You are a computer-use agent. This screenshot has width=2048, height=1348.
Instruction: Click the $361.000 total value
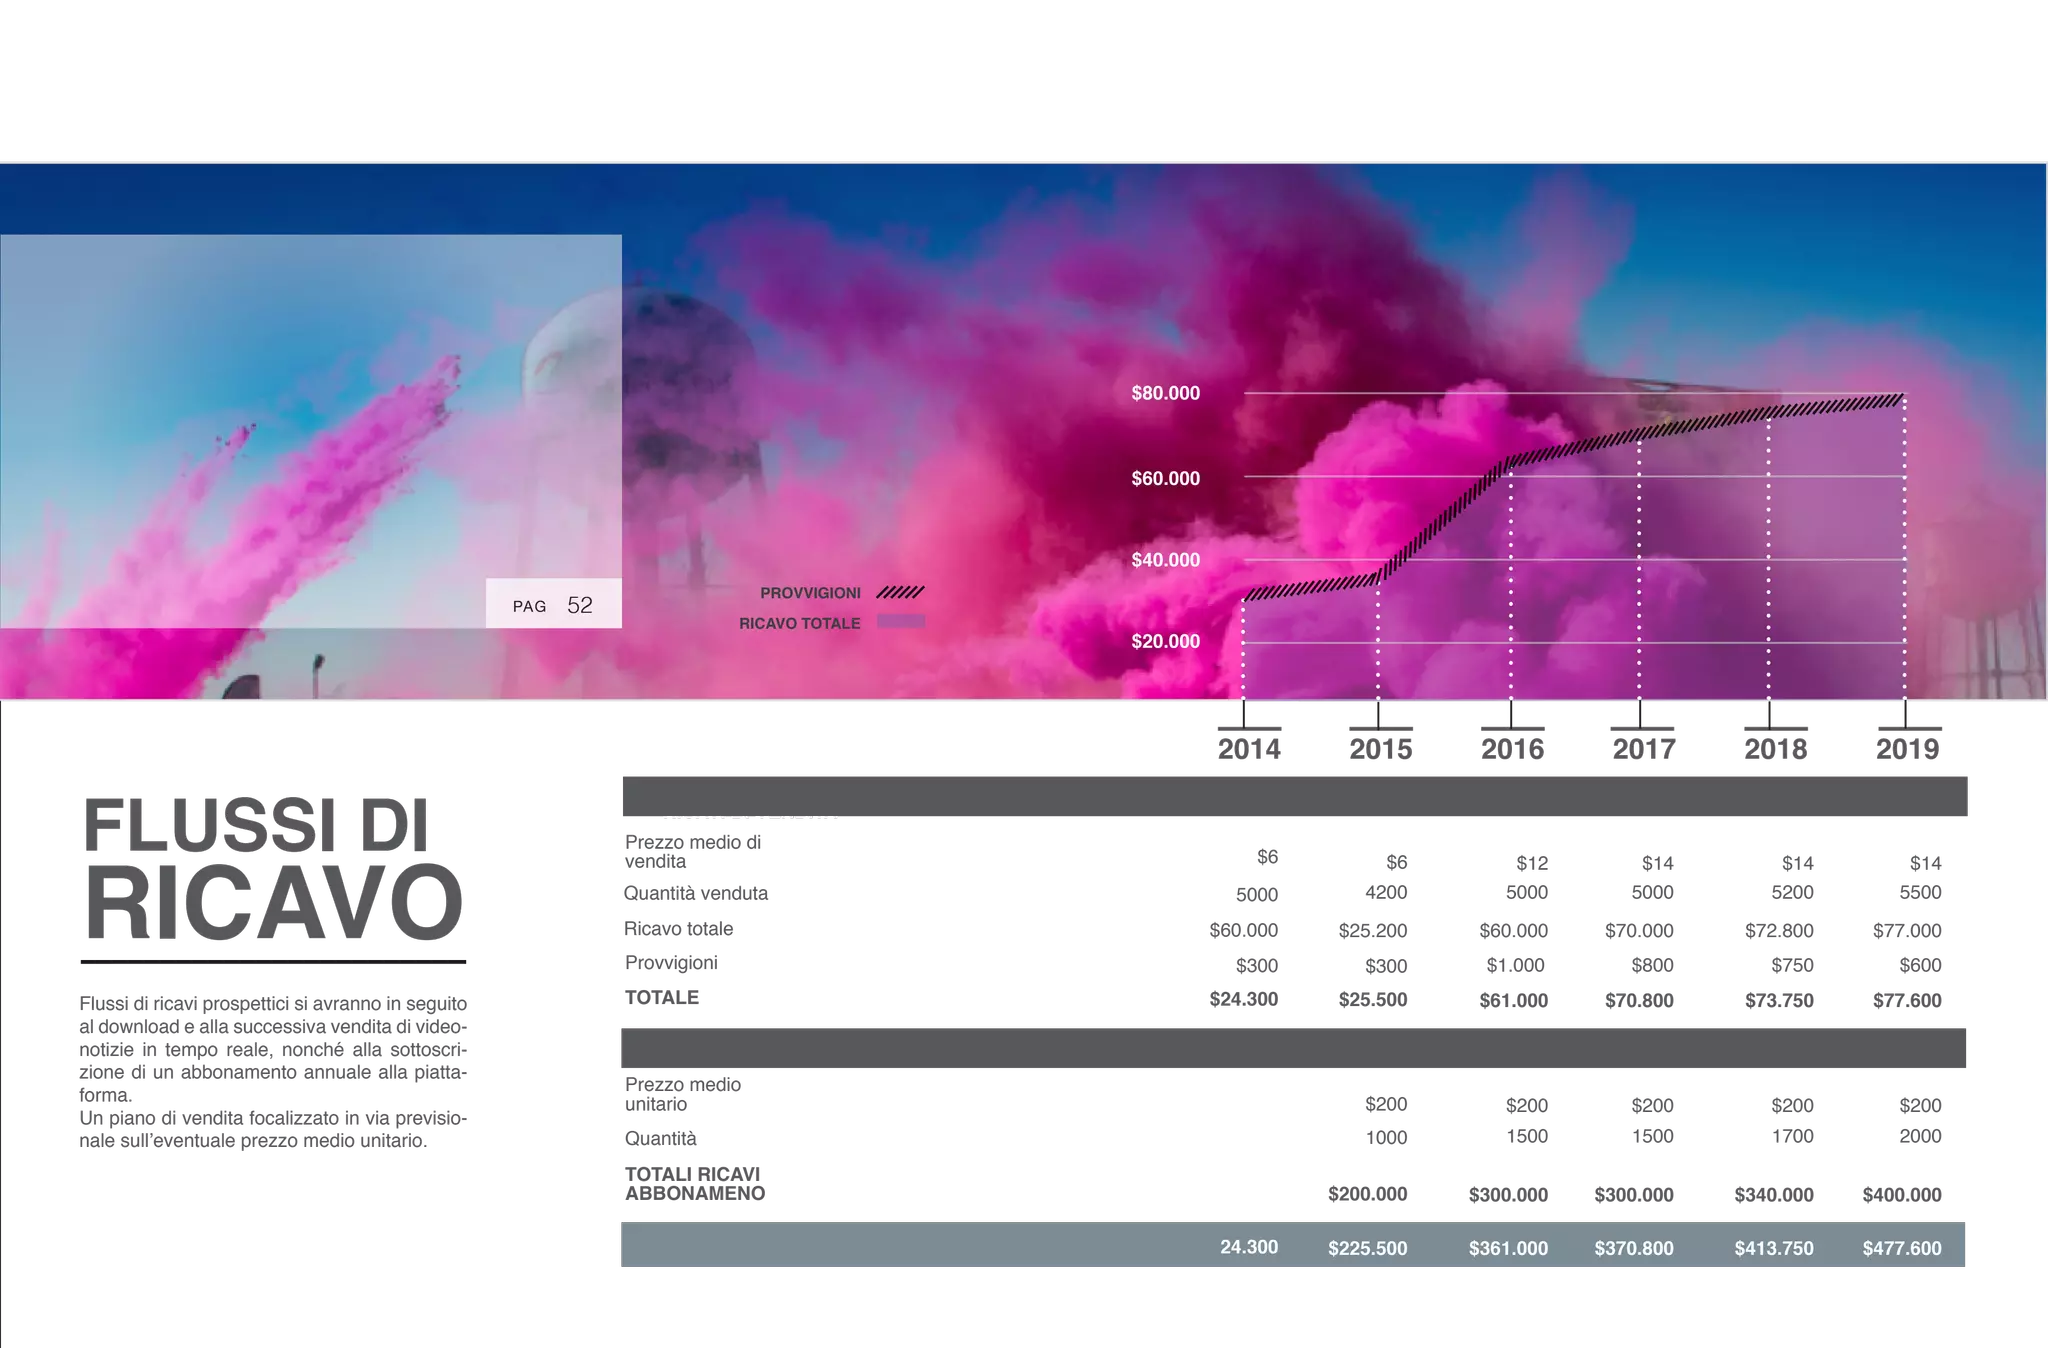point(1508,1248)
